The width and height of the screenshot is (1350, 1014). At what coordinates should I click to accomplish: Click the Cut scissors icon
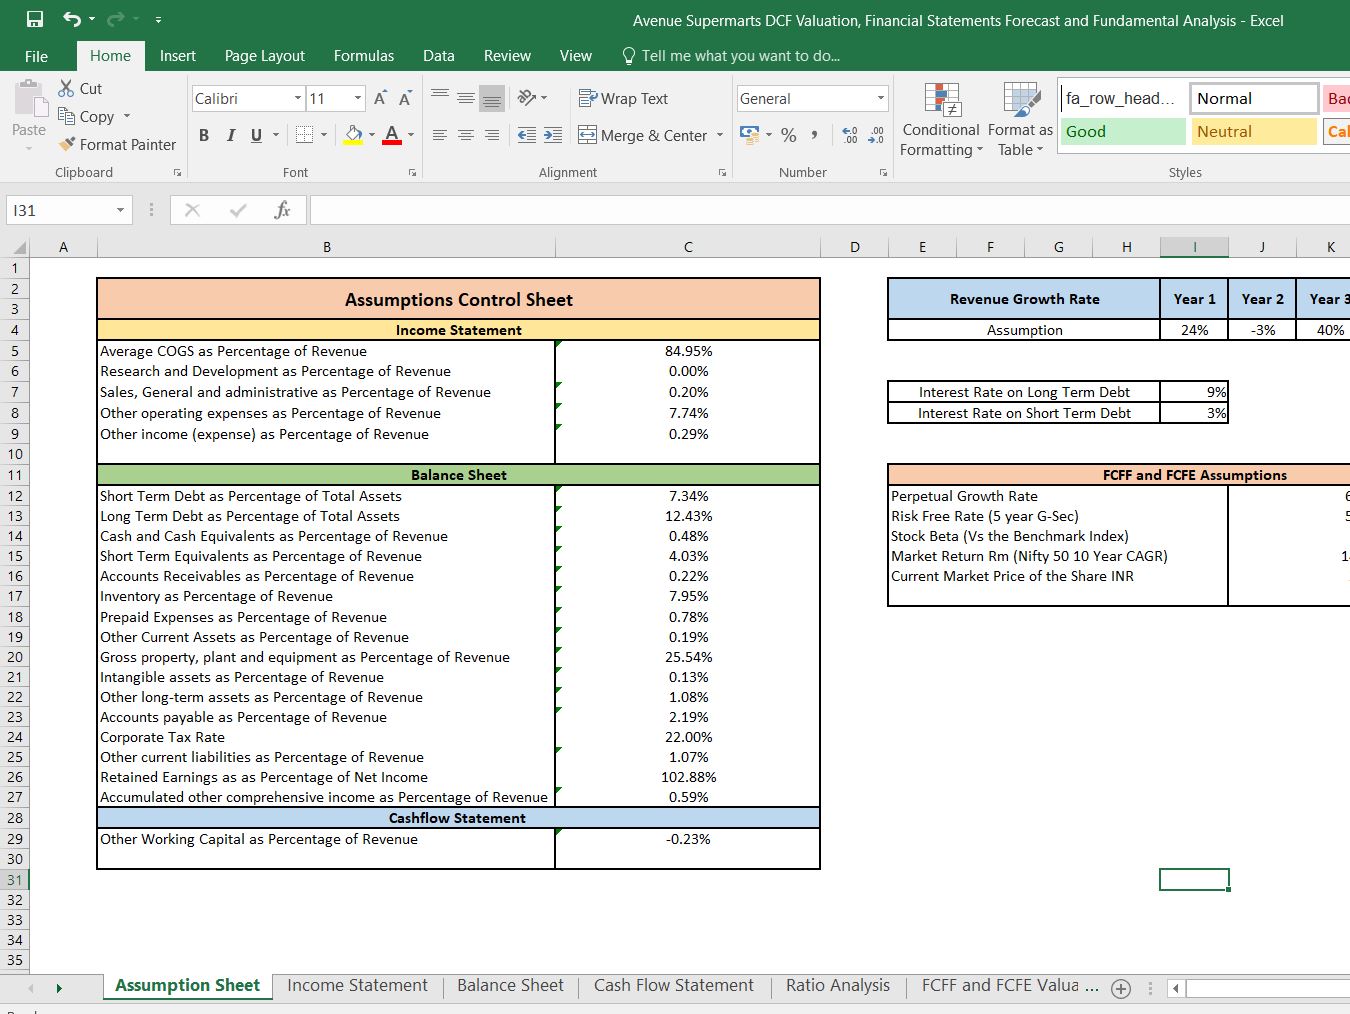coord(66,88)
